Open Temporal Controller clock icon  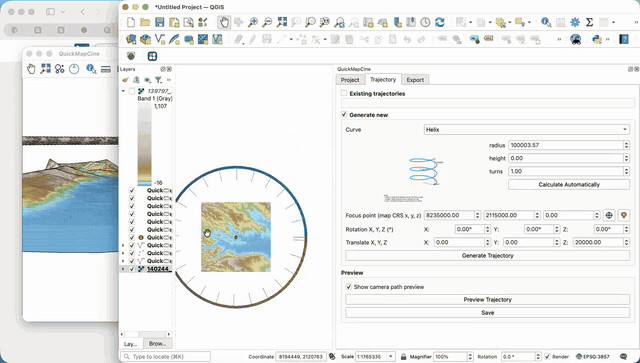(x=425, y=22)
